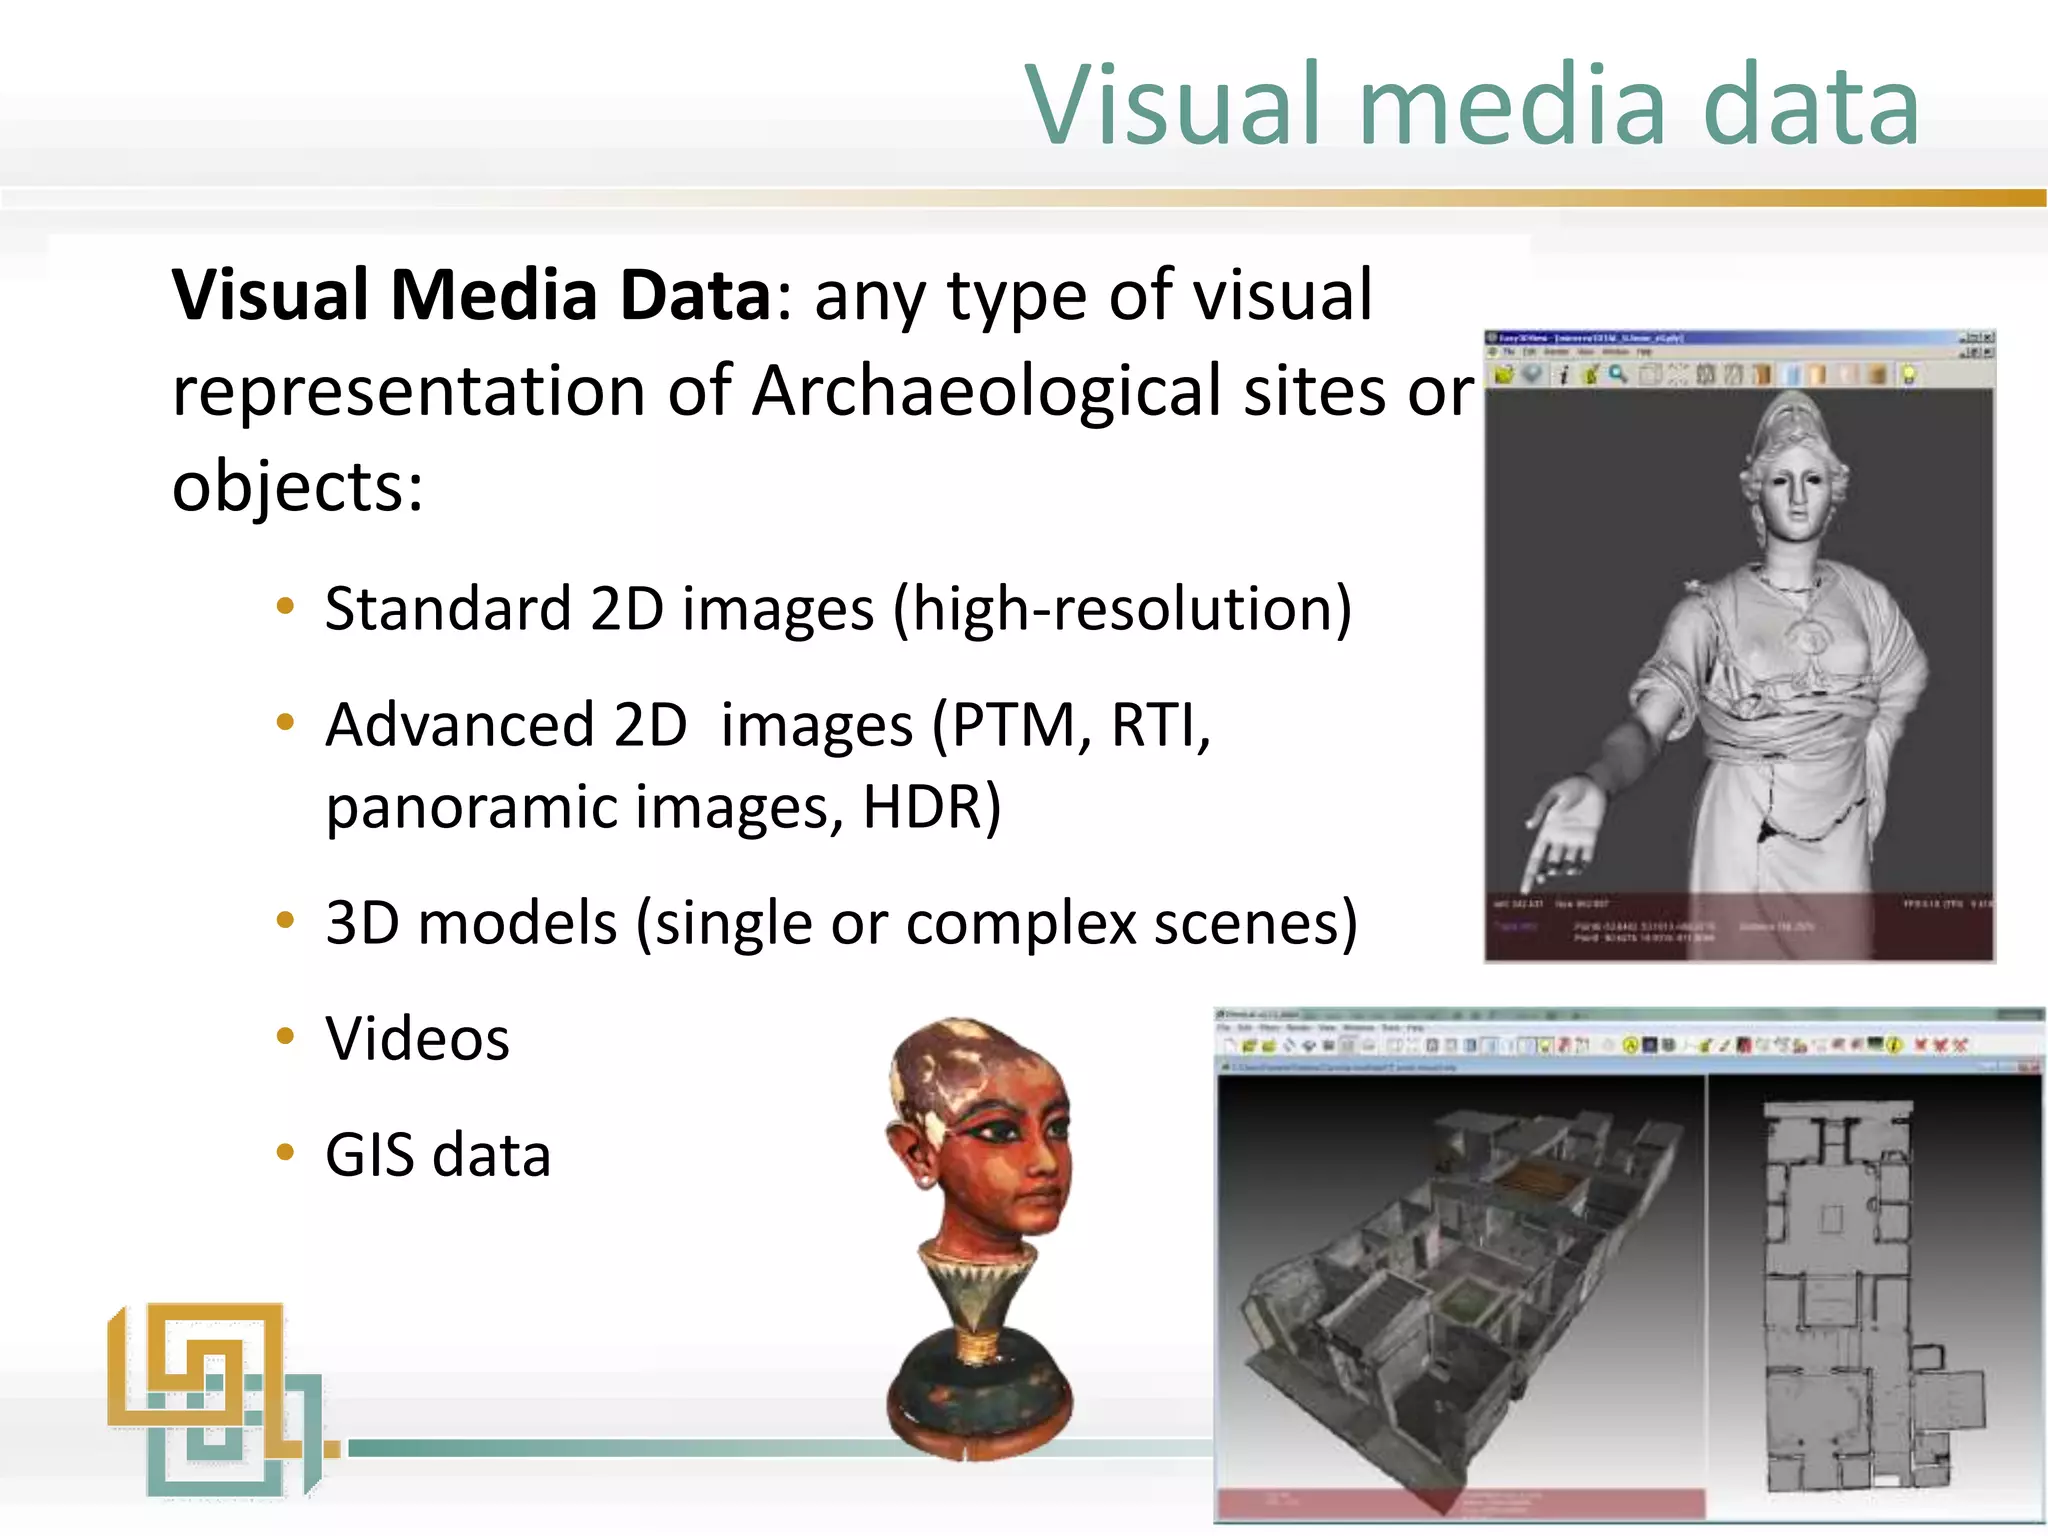Open the File menu in MeshLab window

click(x=1223, y=1027)
